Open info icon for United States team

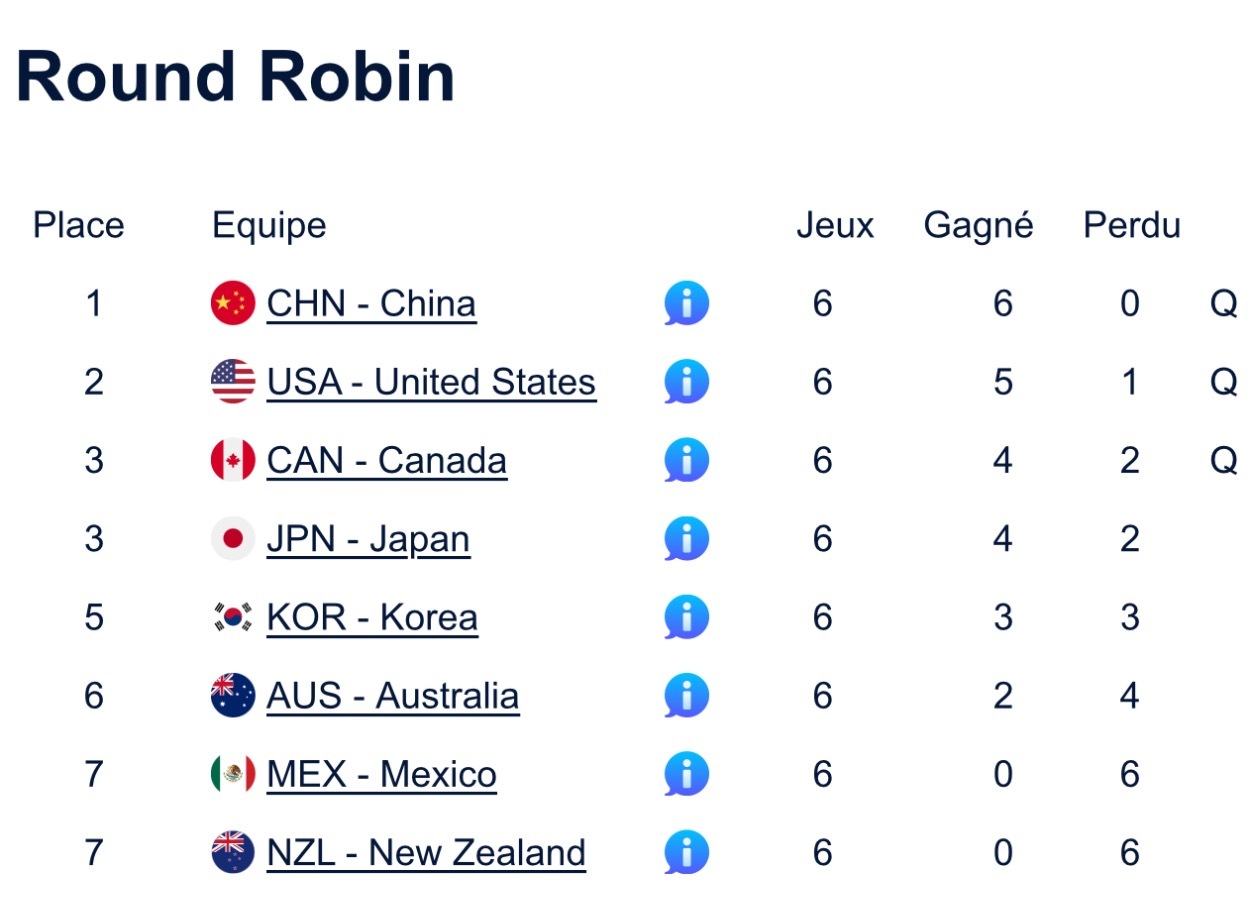pyautogui.click(x=686, y=382)
